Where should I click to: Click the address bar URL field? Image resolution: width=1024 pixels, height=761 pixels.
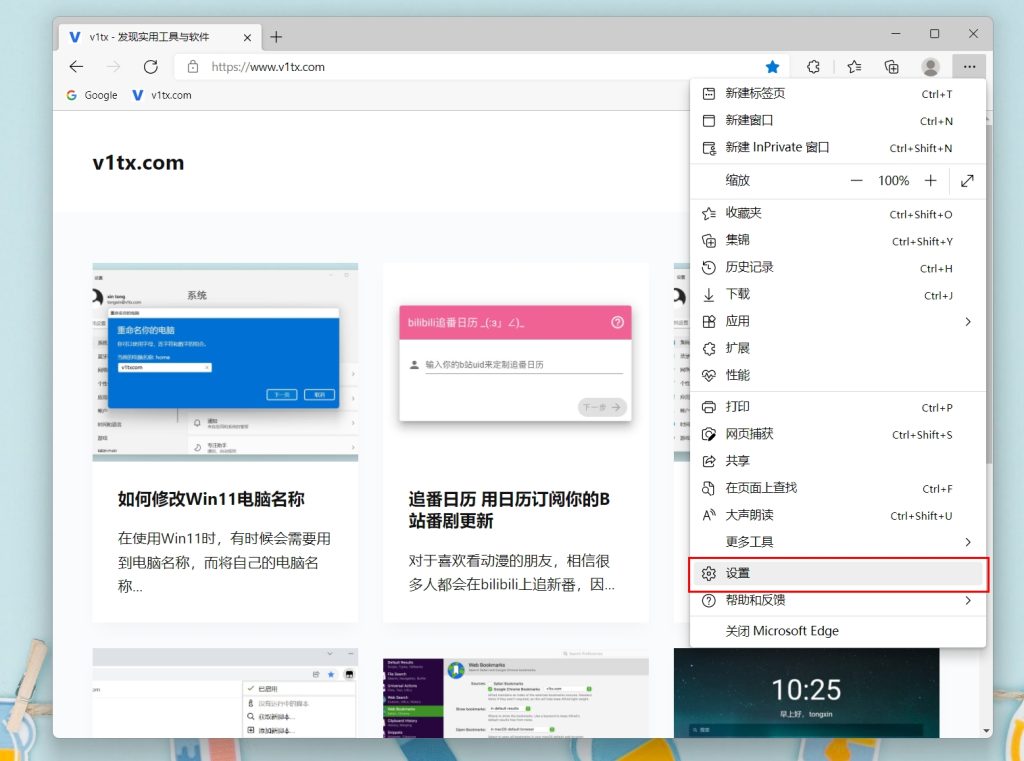pyautogui.click(x=481, y=67)
